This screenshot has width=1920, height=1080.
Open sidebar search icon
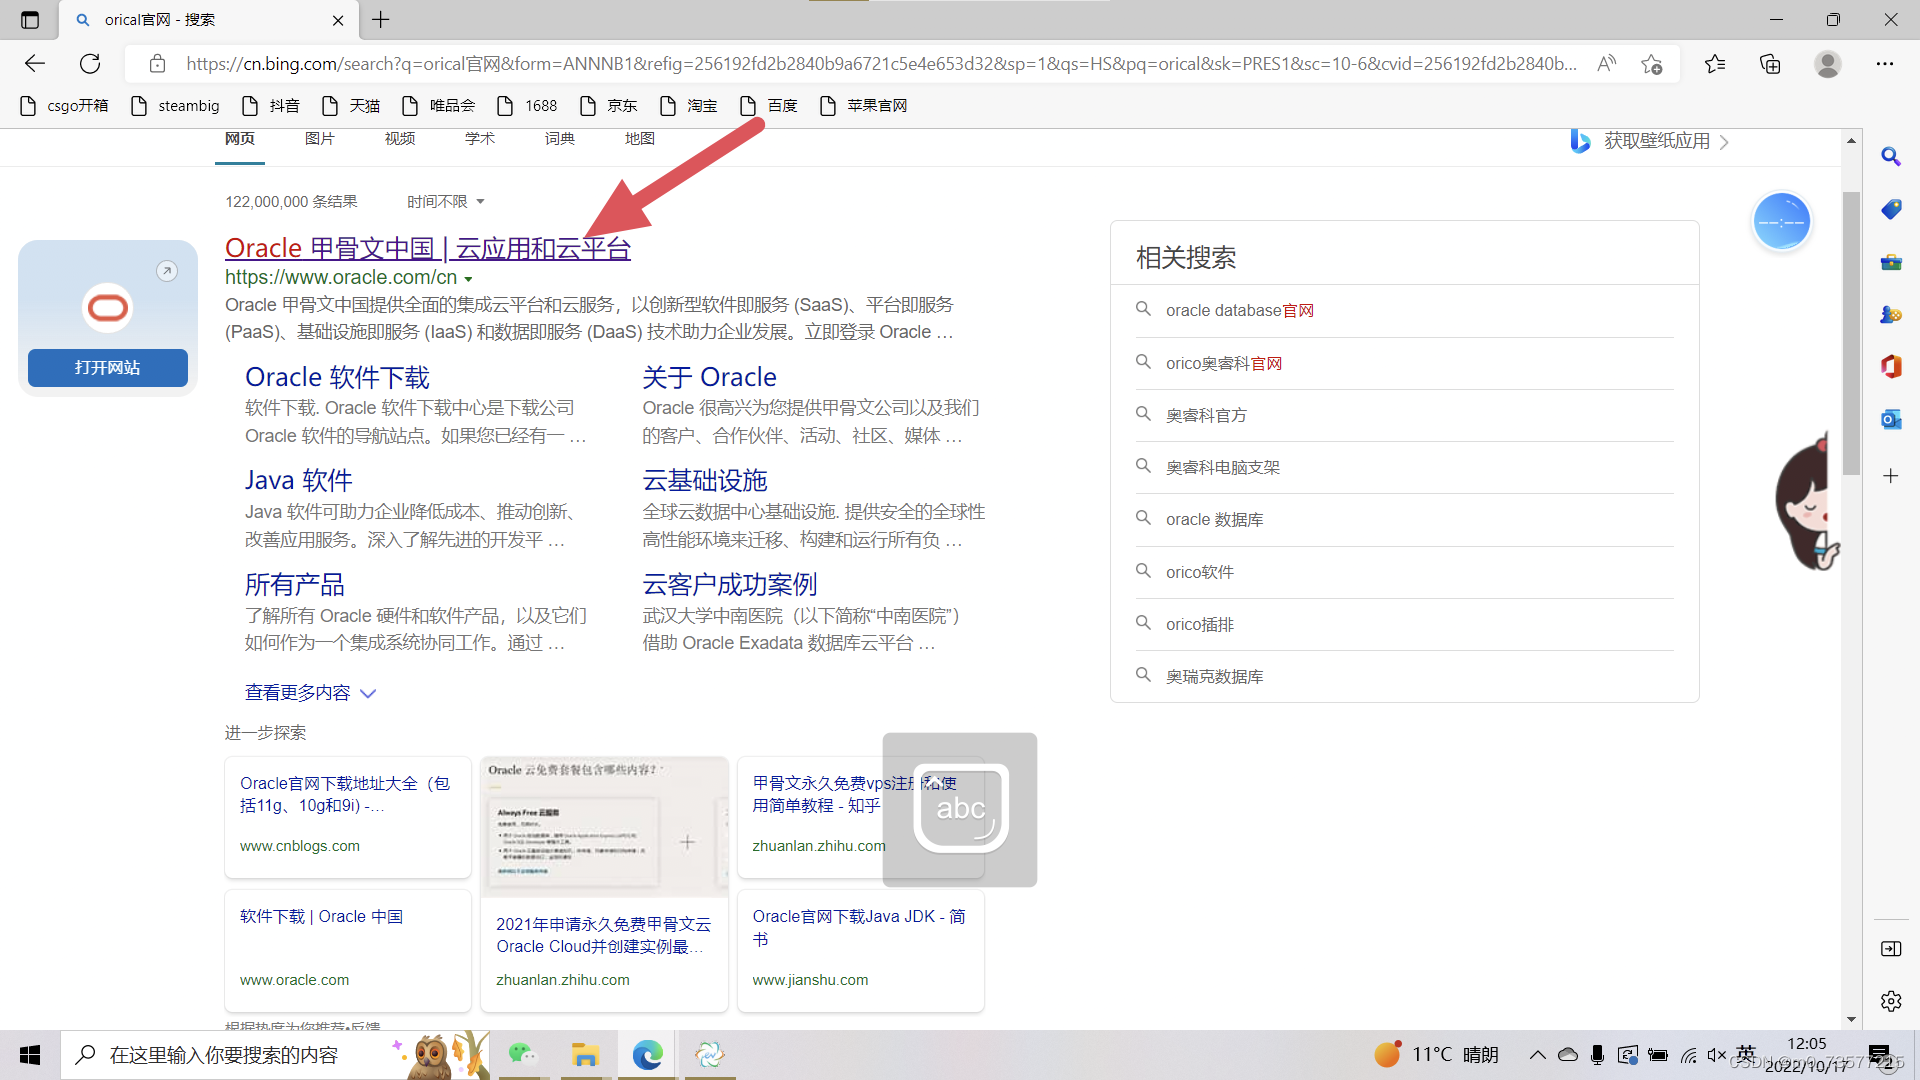pyautogui.click(x=1890, y=157)
